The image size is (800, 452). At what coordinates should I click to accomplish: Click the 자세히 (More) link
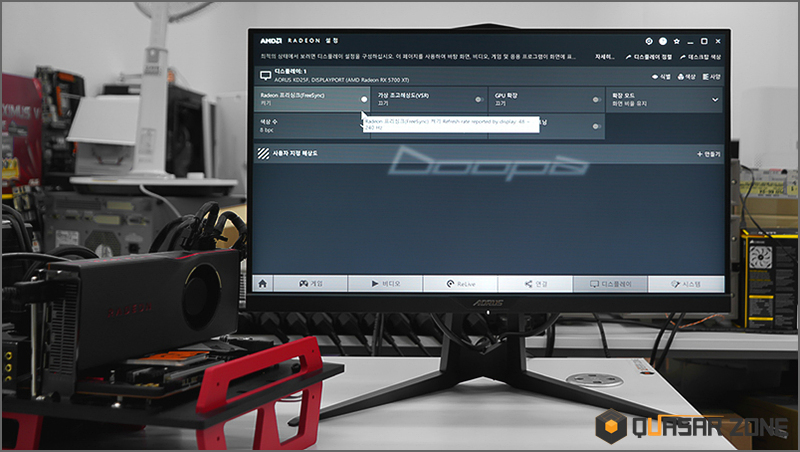pyautogui.click(x=605, y=57)
